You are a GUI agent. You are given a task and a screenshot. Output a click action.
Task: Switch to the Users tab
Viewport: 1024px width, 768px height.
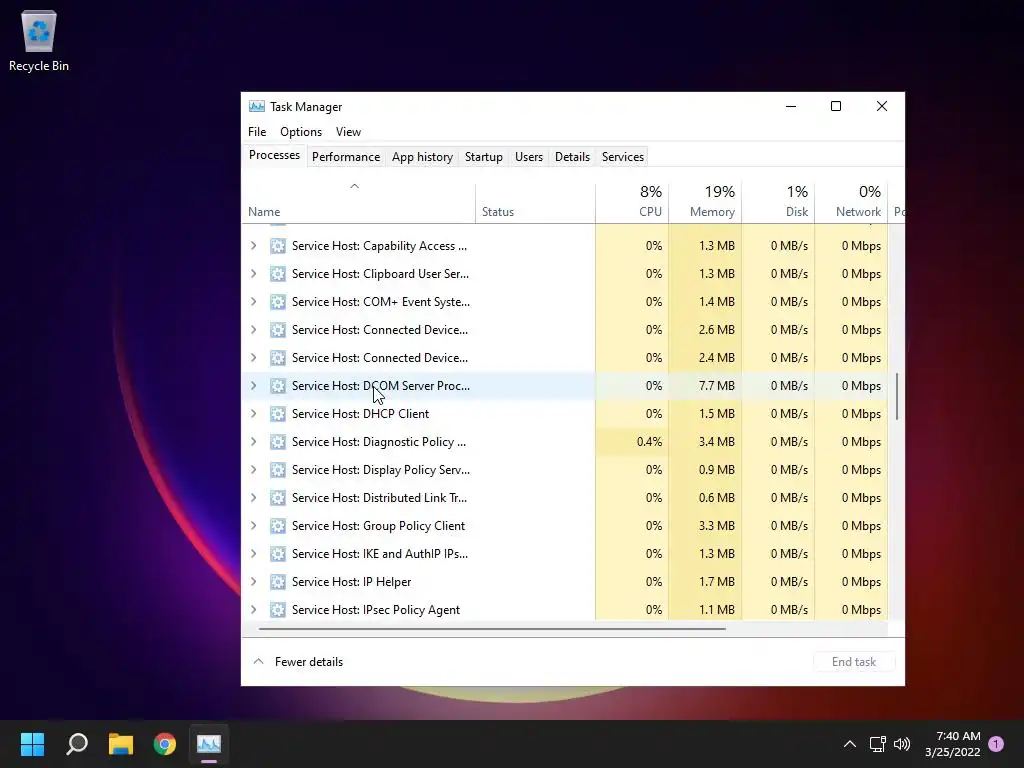(529, 157)
